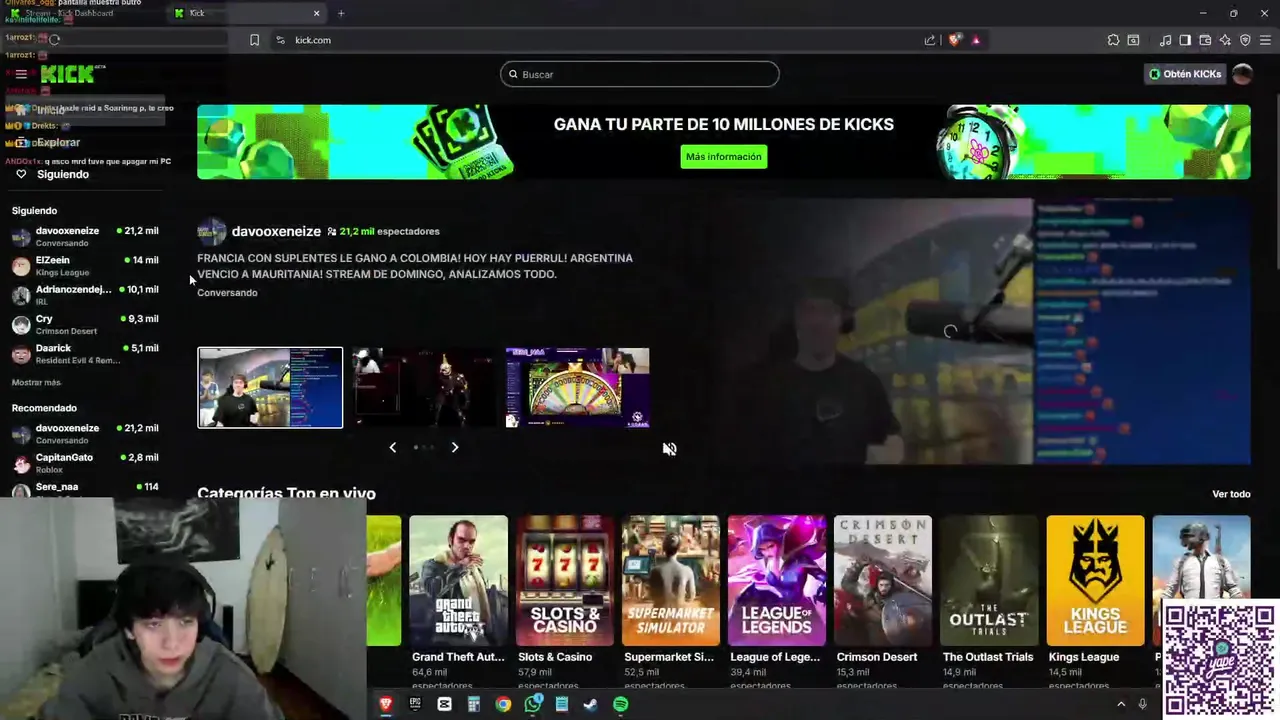Open site settings icon beside kick.com
Screen dimensions: 1280x720
(x=280, y=40)
